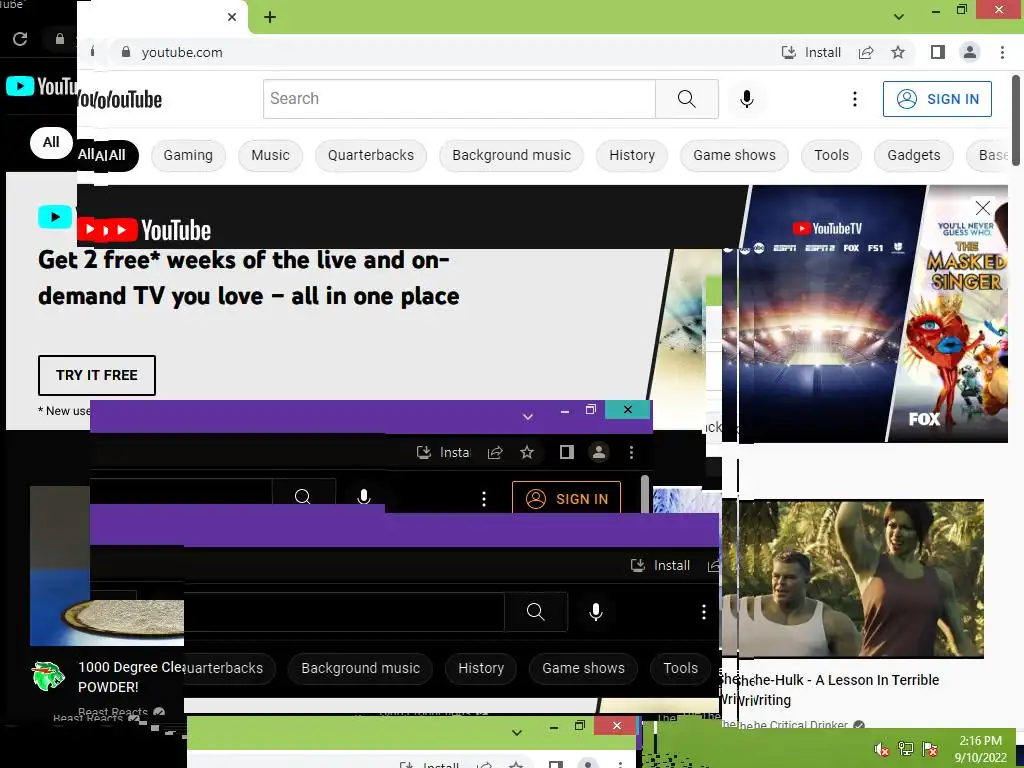Expand tab search chevron in bottom green window
This screenshot has width=1024, height=768.
(x=517, y=733)
